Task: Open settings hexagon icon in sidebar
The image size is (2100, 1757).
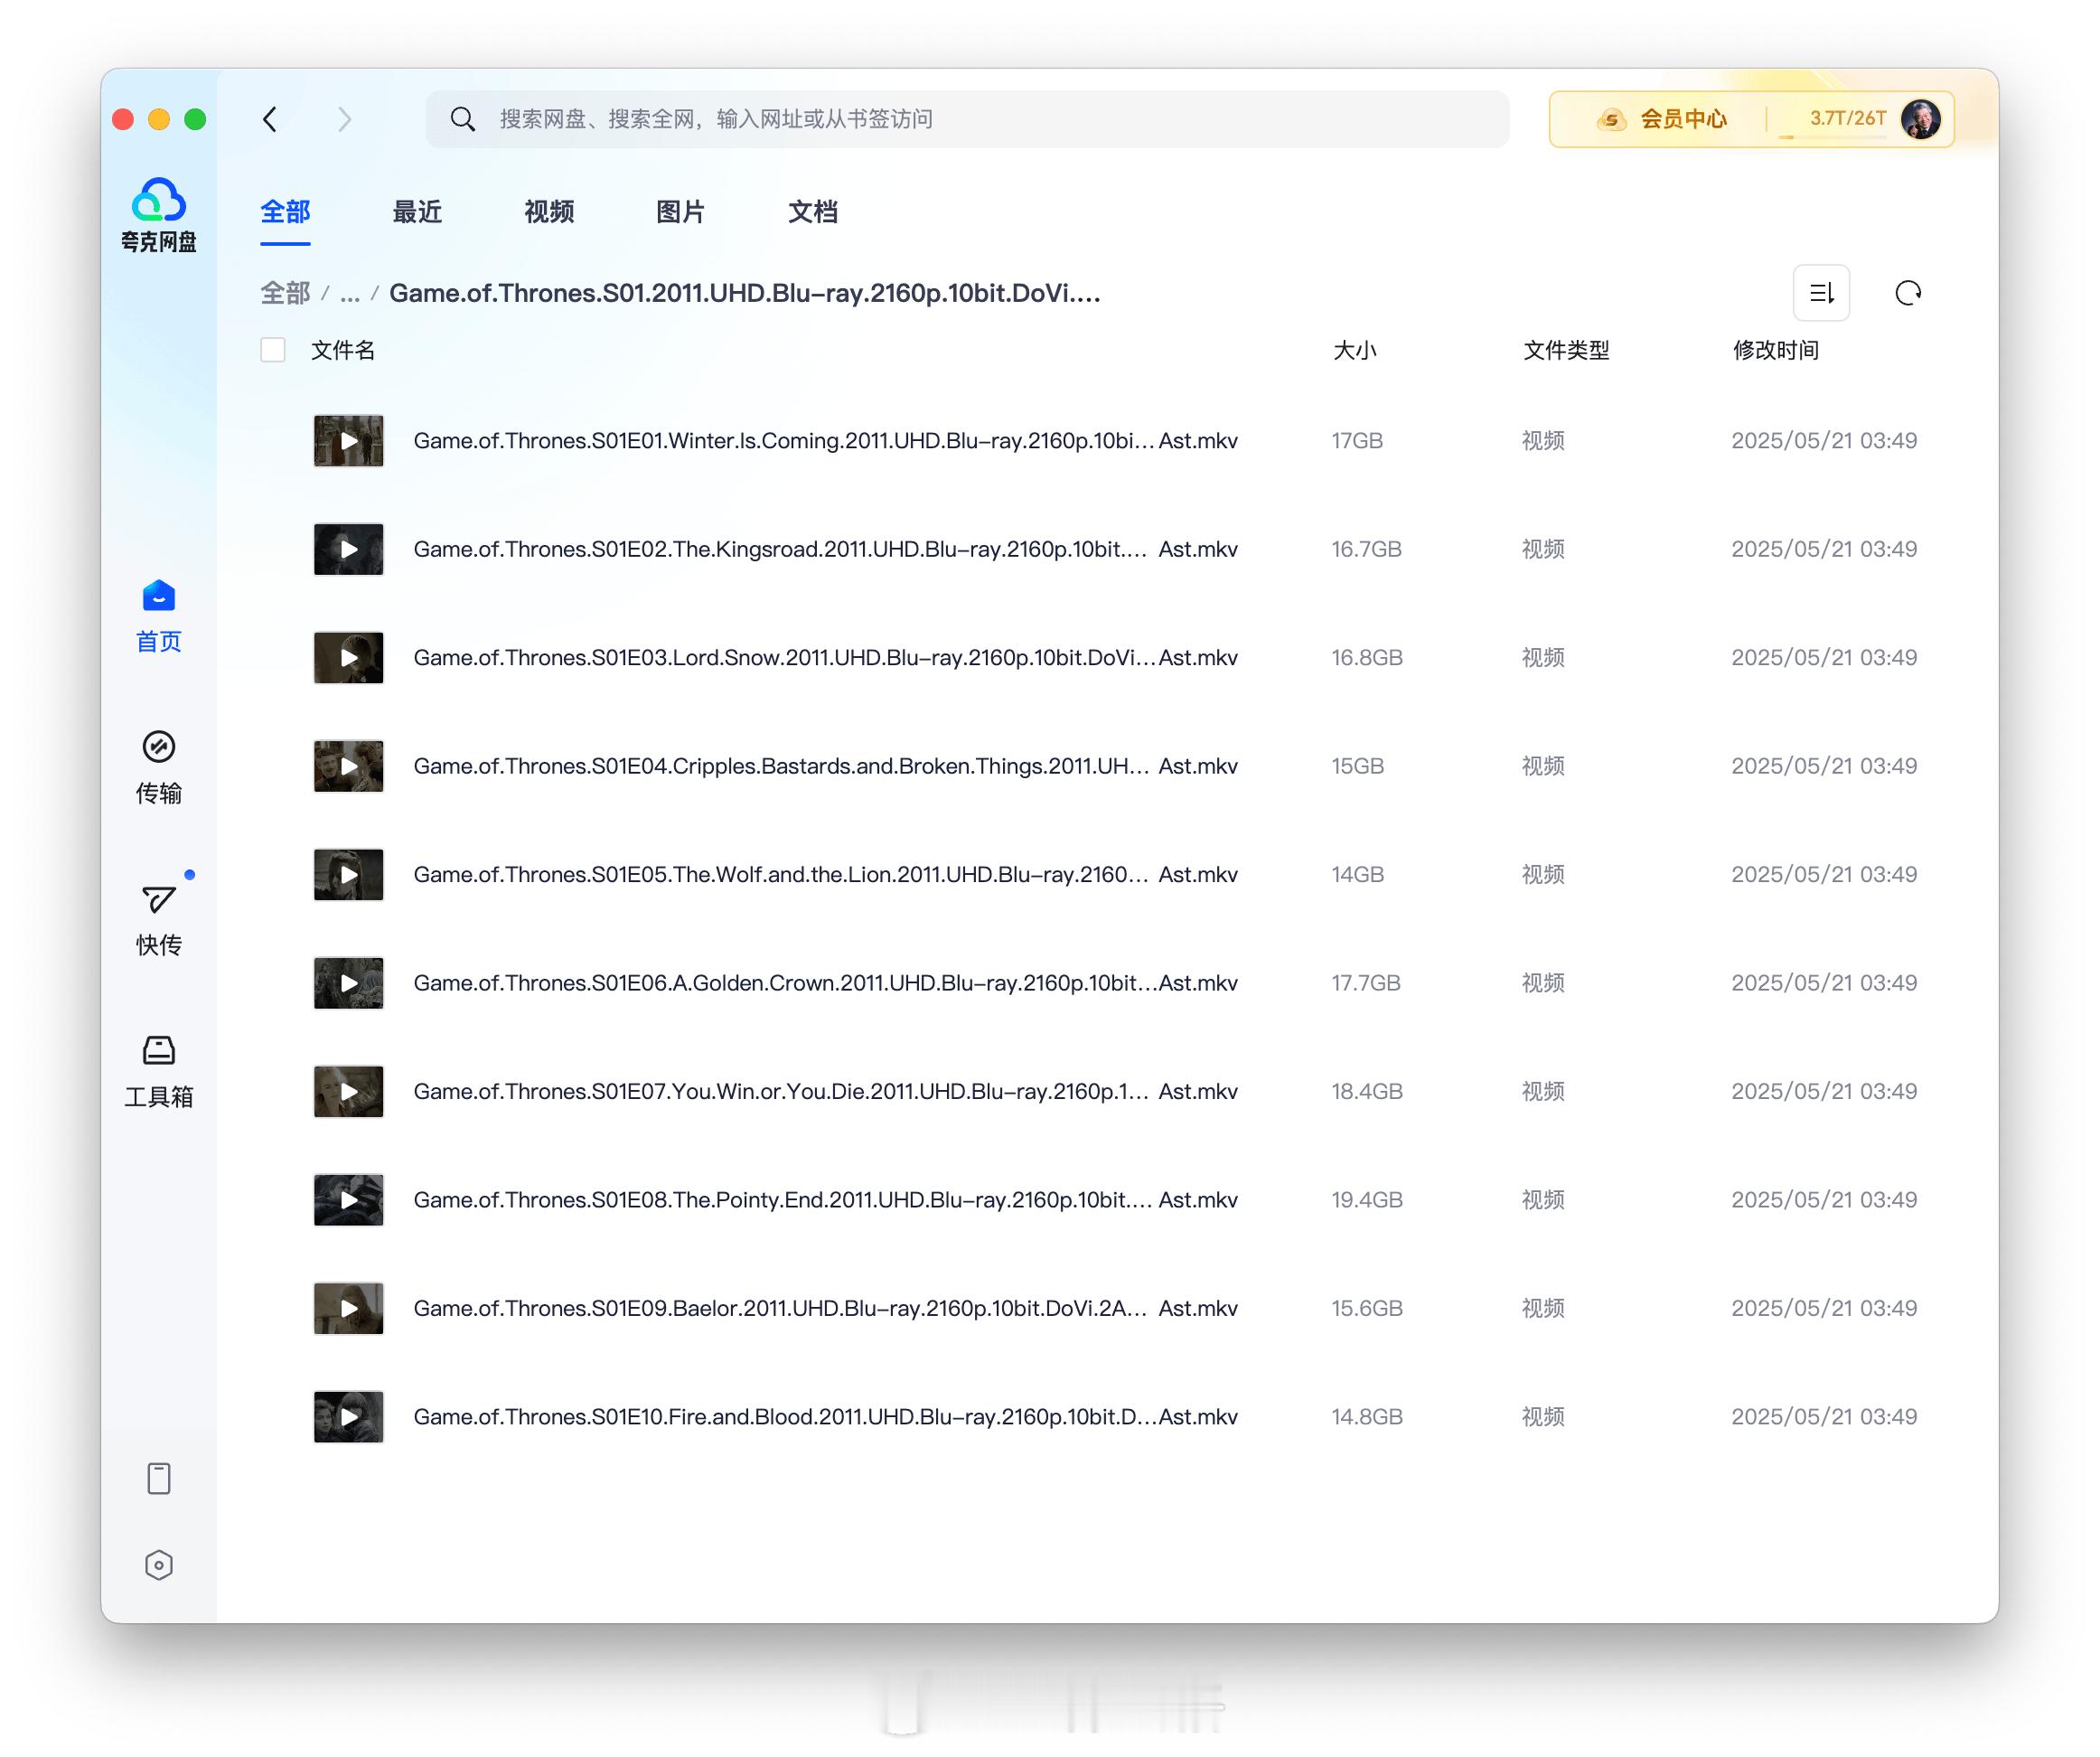Action: click(158, 1565)
